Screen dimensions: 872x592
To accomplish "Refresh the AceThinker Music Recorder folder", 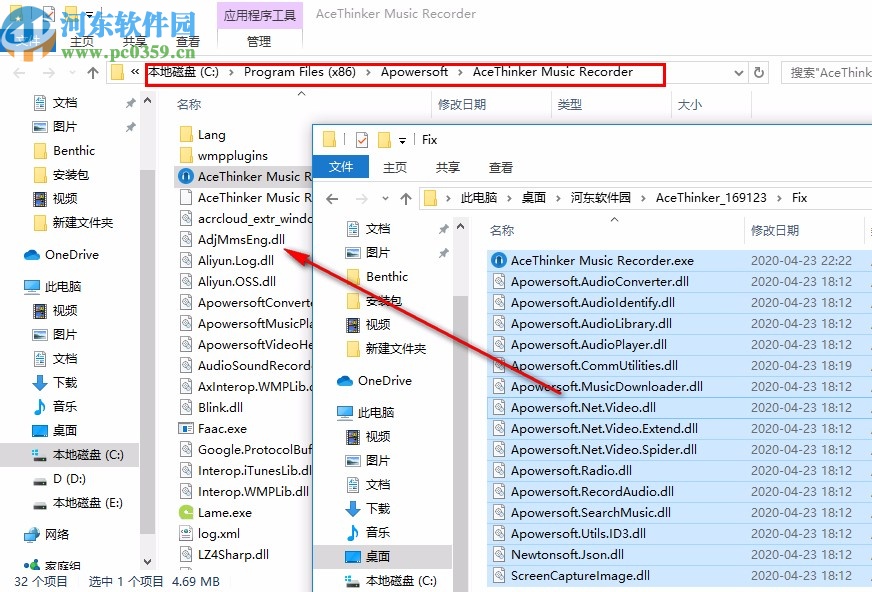I will [759, 73].
